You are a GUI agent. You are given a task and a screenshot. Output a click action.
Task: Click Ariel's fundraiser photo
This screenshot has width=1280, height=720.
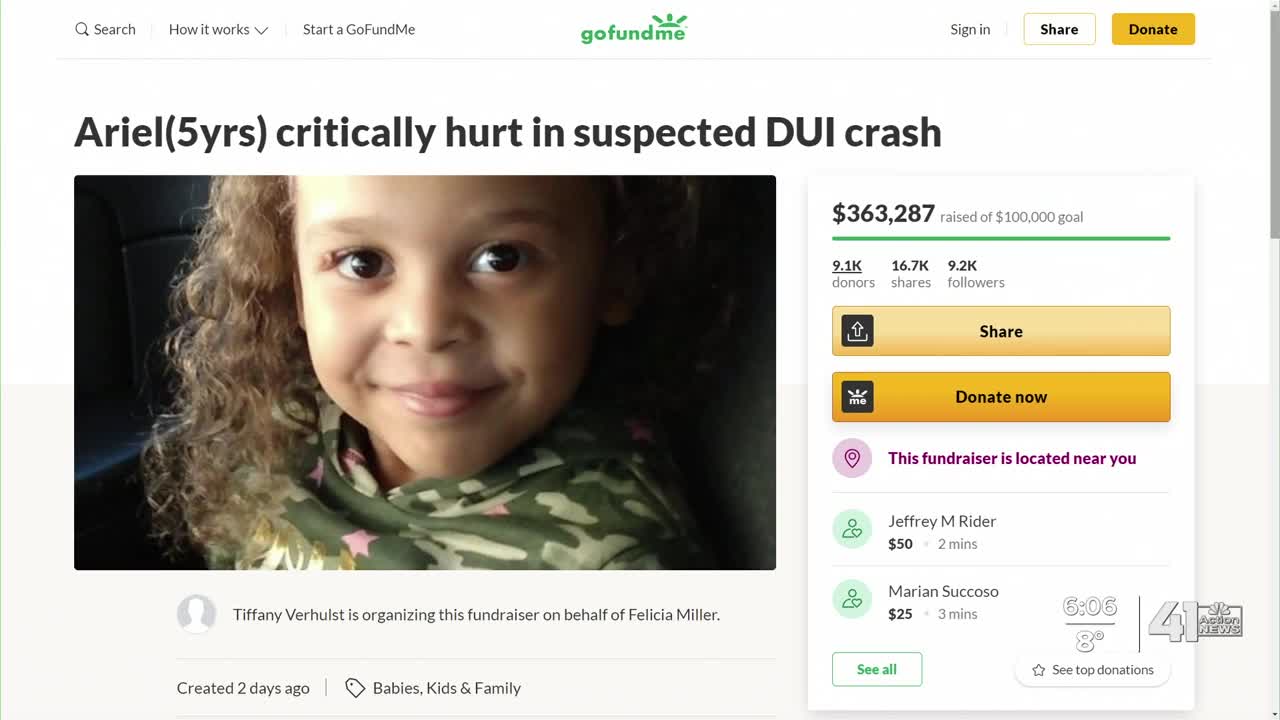425,372
